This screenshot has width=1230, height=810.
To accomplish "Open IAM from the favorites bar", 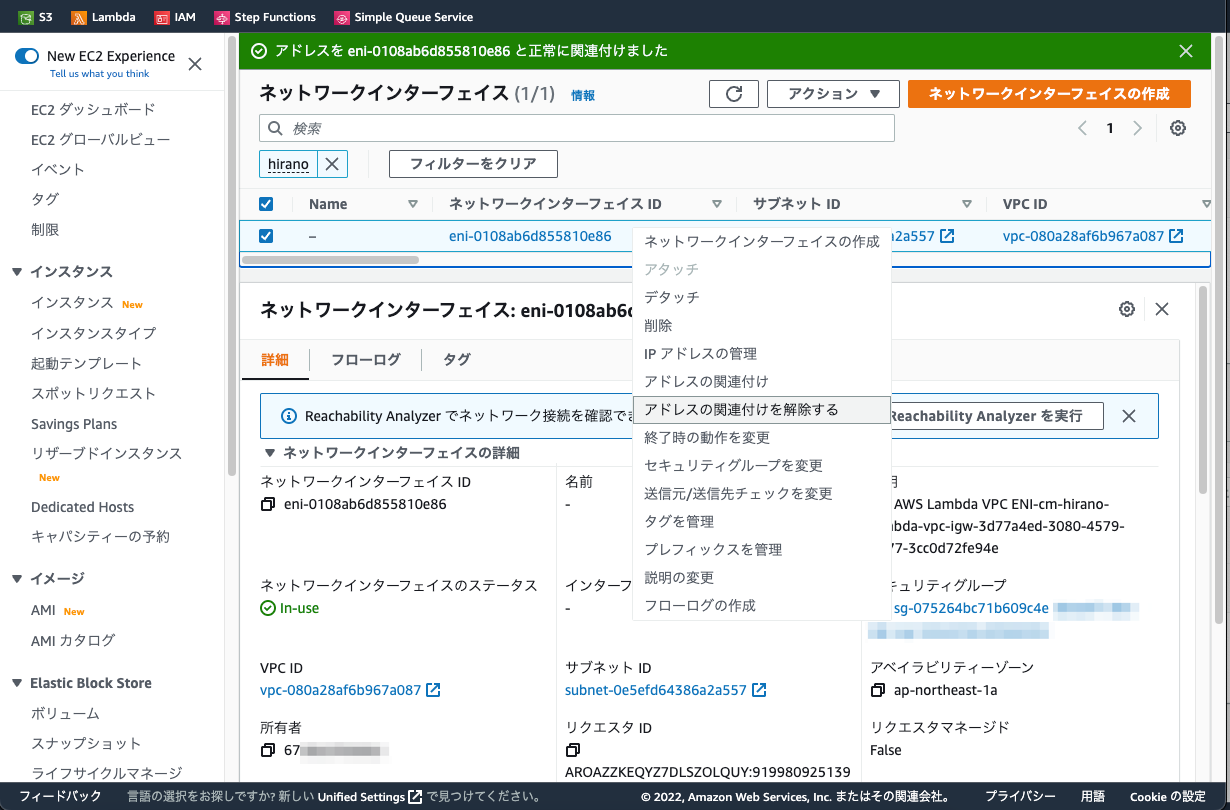I will [176, 16].
